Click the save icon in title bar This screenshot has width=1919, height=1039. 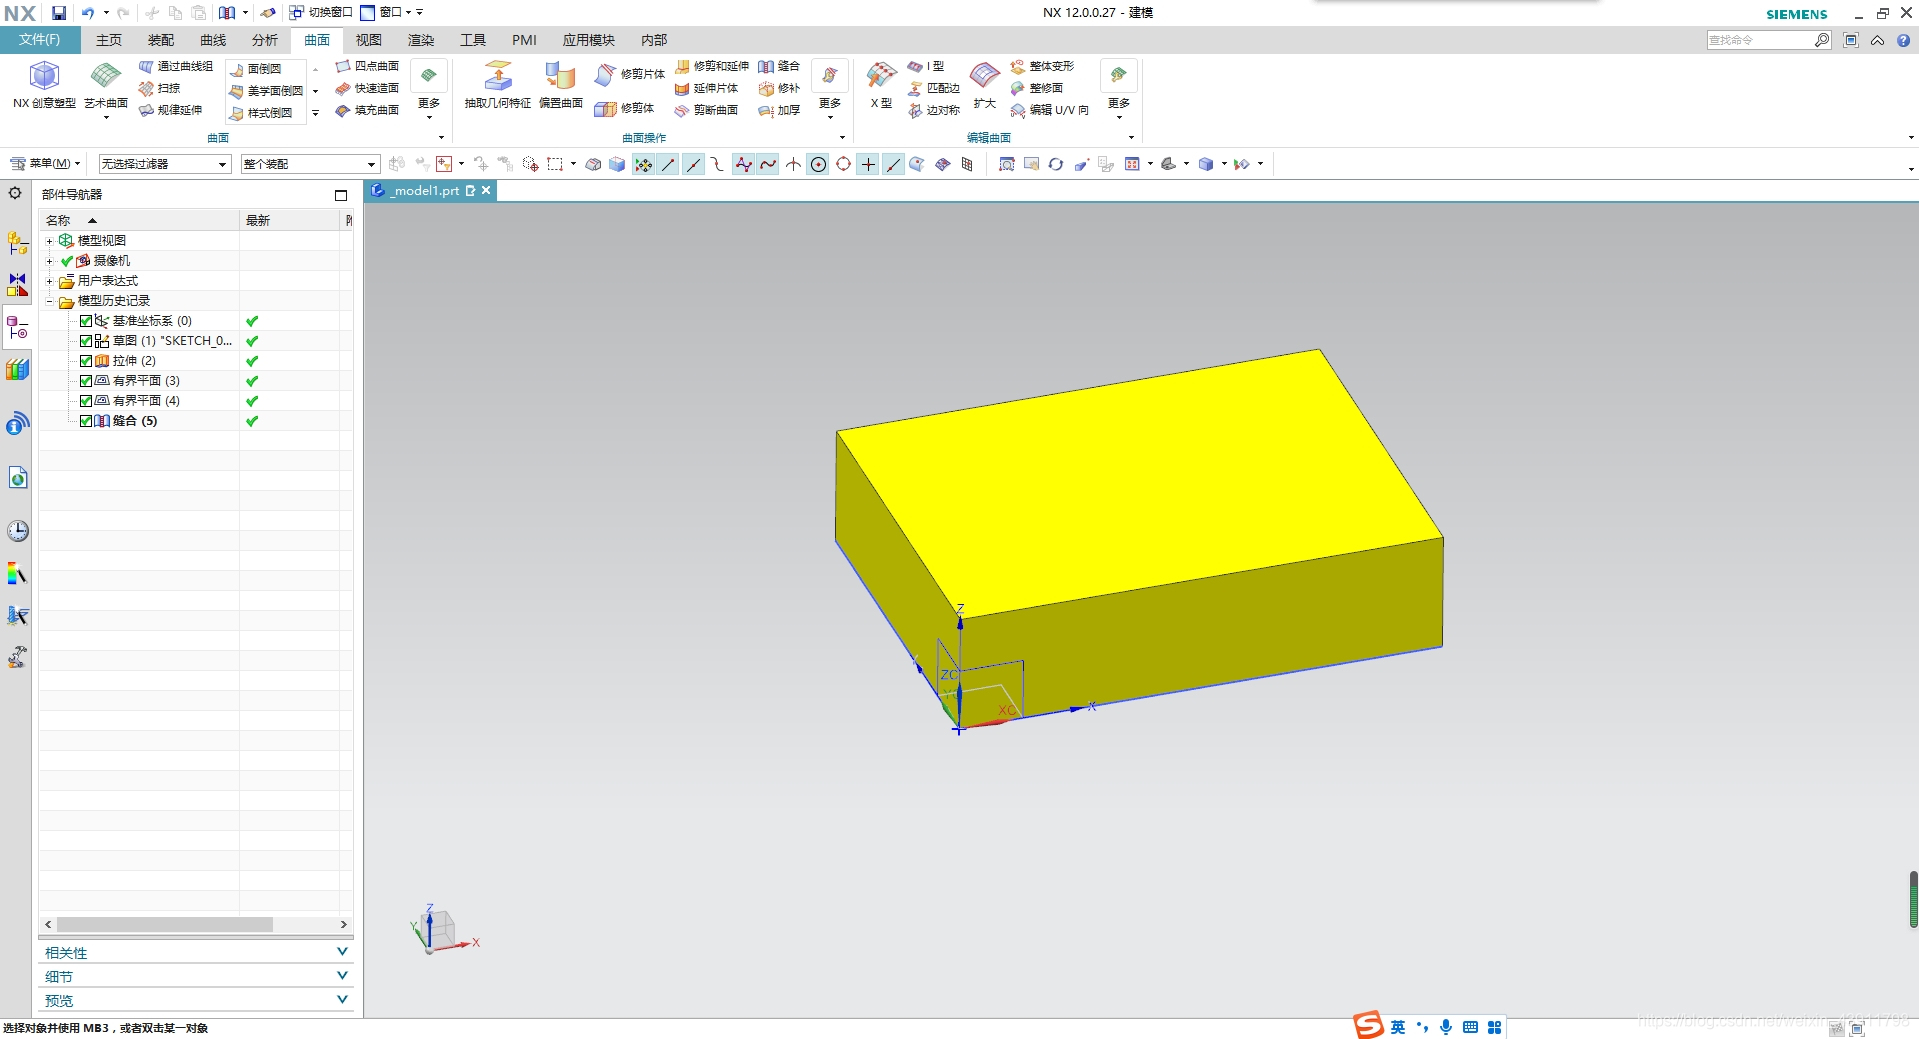(59, 13)
